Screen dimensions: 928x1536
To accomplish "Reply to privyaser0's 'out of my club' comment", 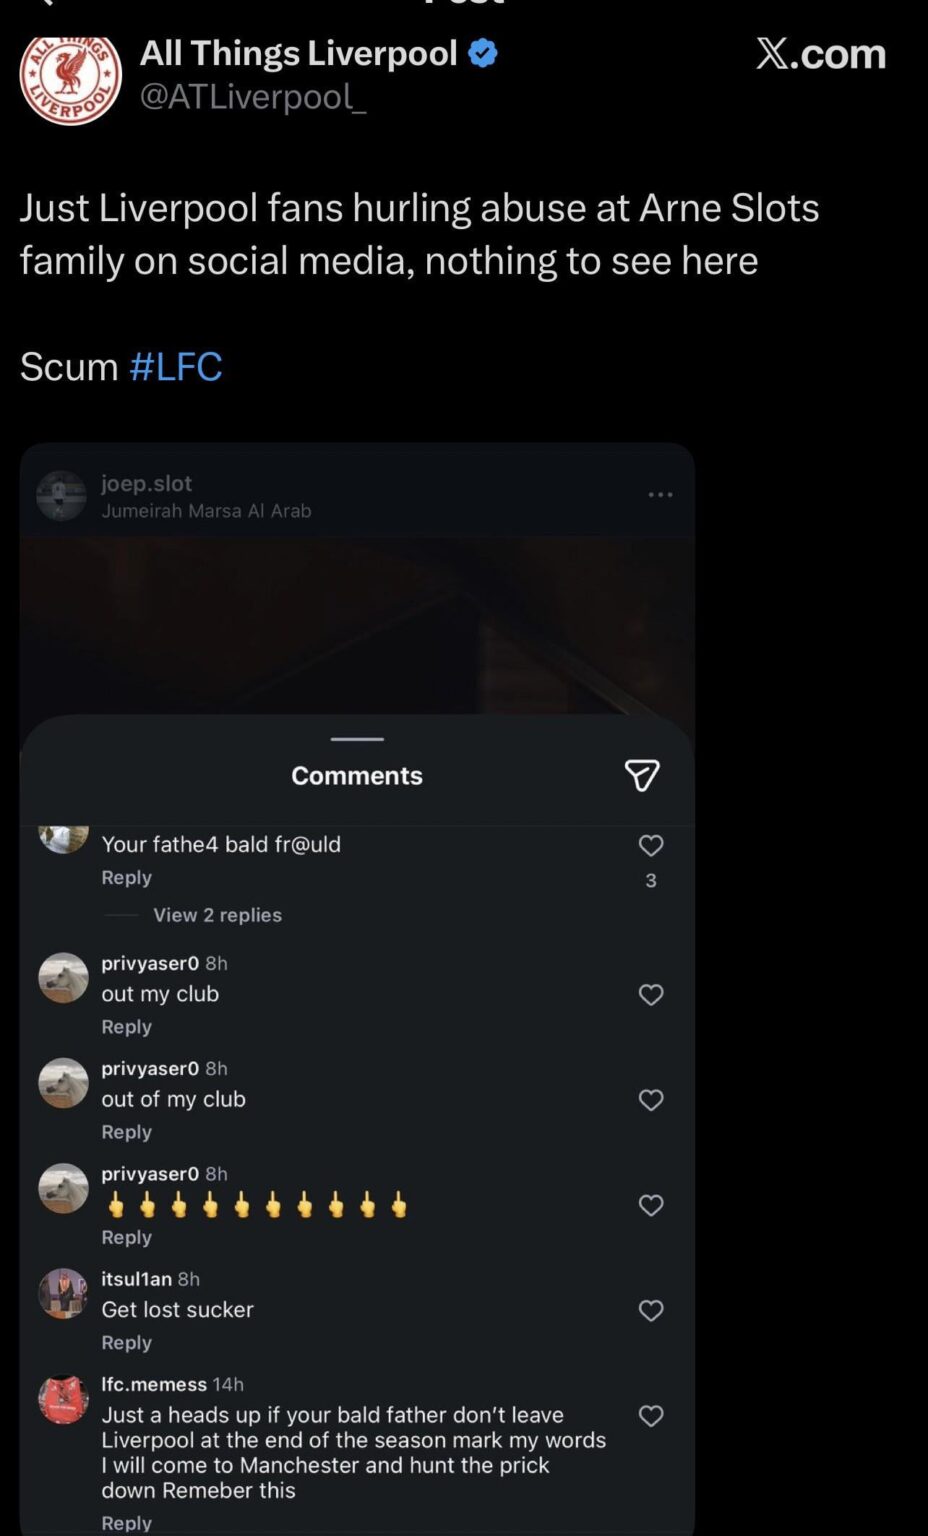I will click(x=126, y=1131).
